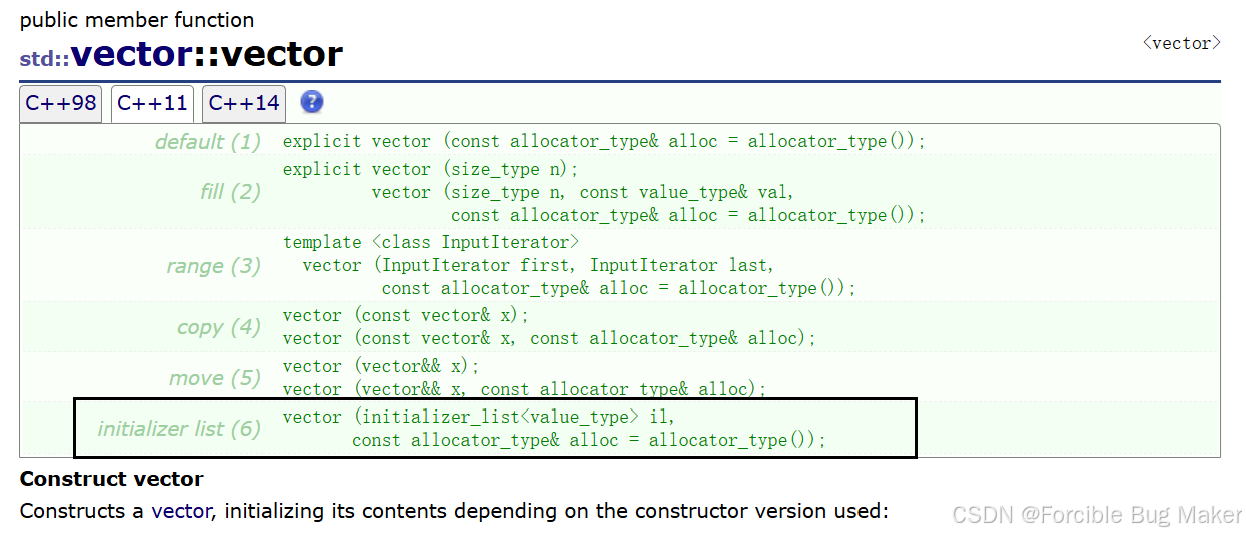This screenshot has height=534, width=1246.
Task: Select the copy (4) constructor label
Action: (x=218, y=327)
